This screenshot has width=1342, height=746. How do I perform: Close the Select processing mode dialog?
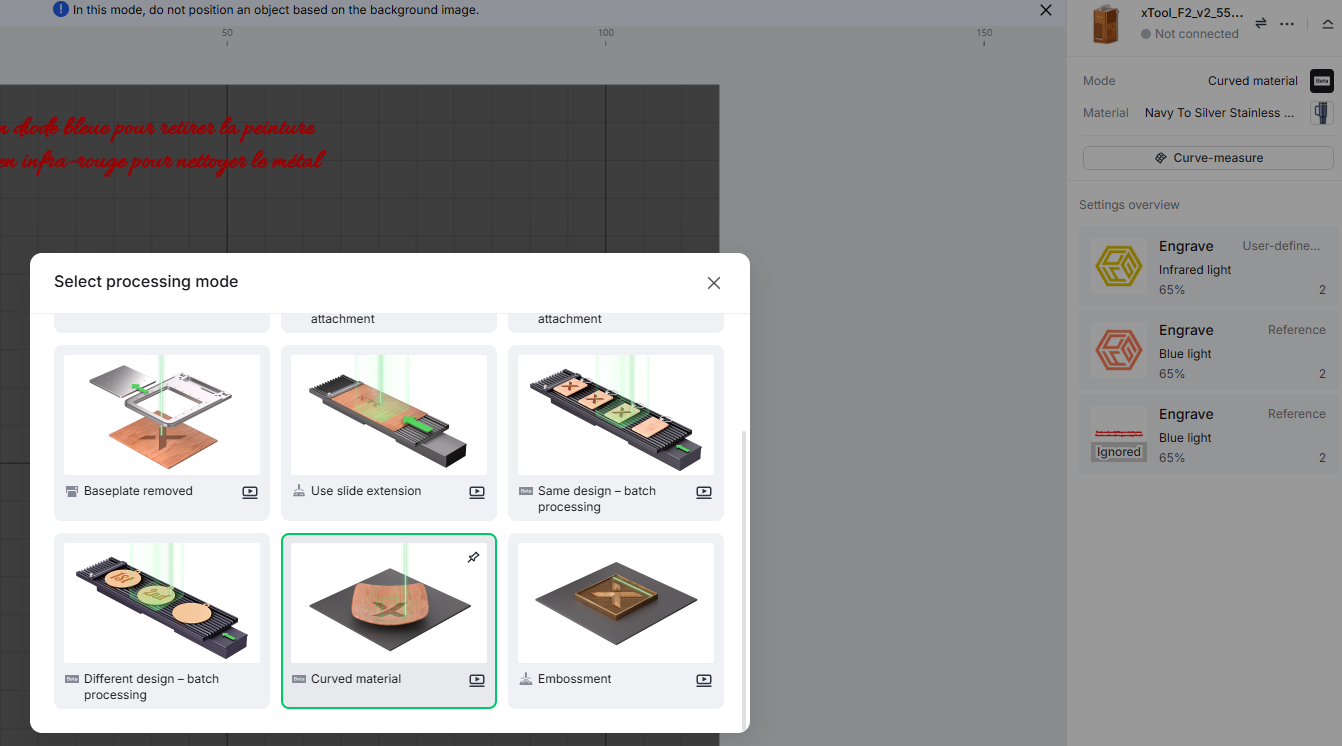(714, 283)
